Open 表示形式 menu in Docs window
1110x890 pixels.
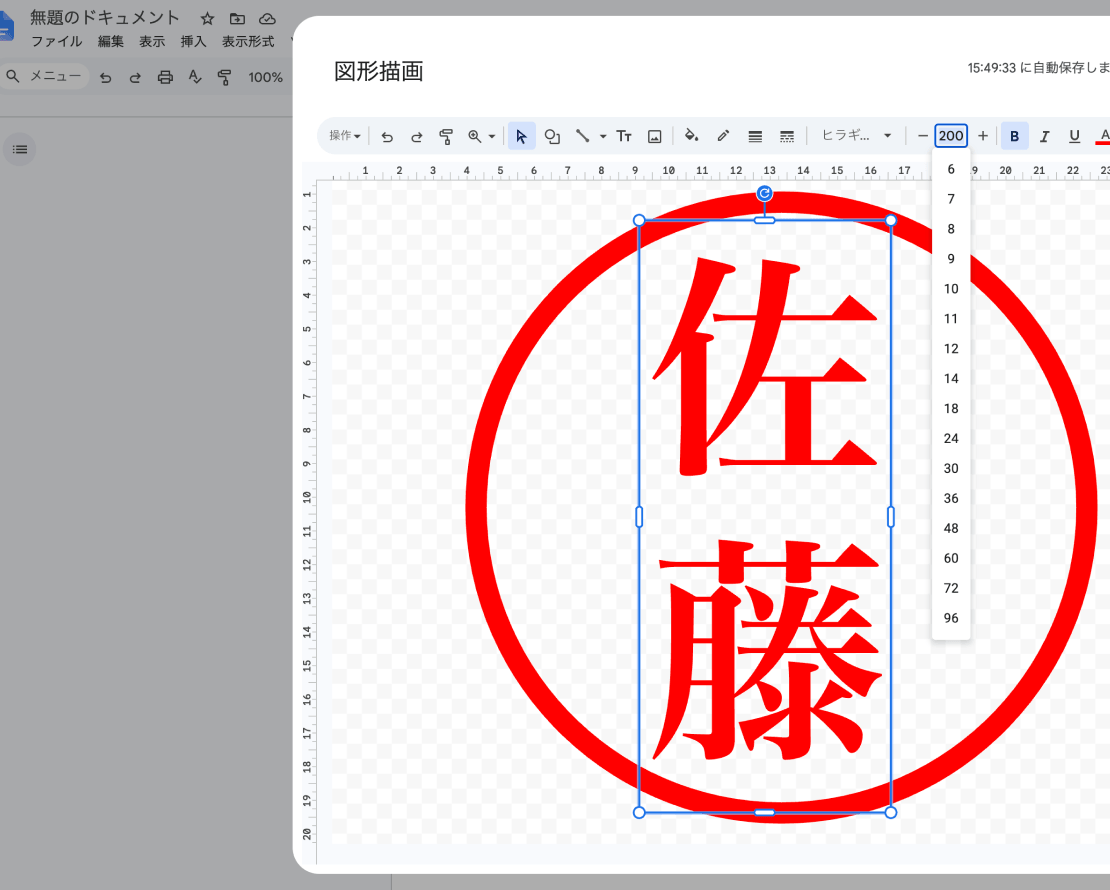click(248, 41)
